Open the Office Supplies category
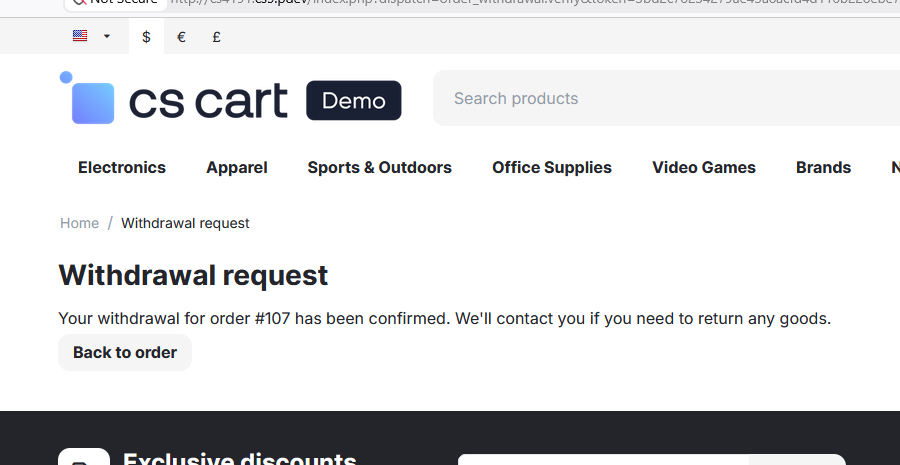 [x=552, y=168]
